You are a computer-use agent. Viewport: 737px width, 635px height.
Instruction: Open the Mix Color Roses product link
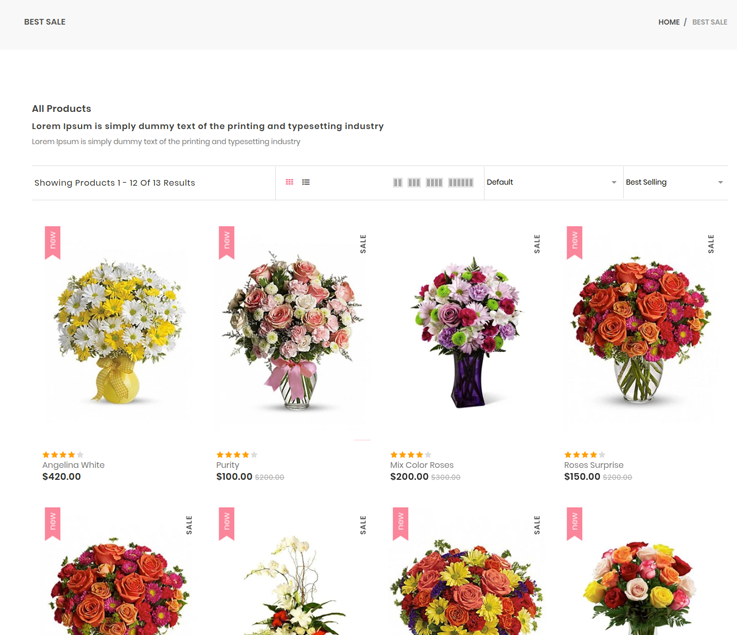pyautogui.click(x=422, y=465)
